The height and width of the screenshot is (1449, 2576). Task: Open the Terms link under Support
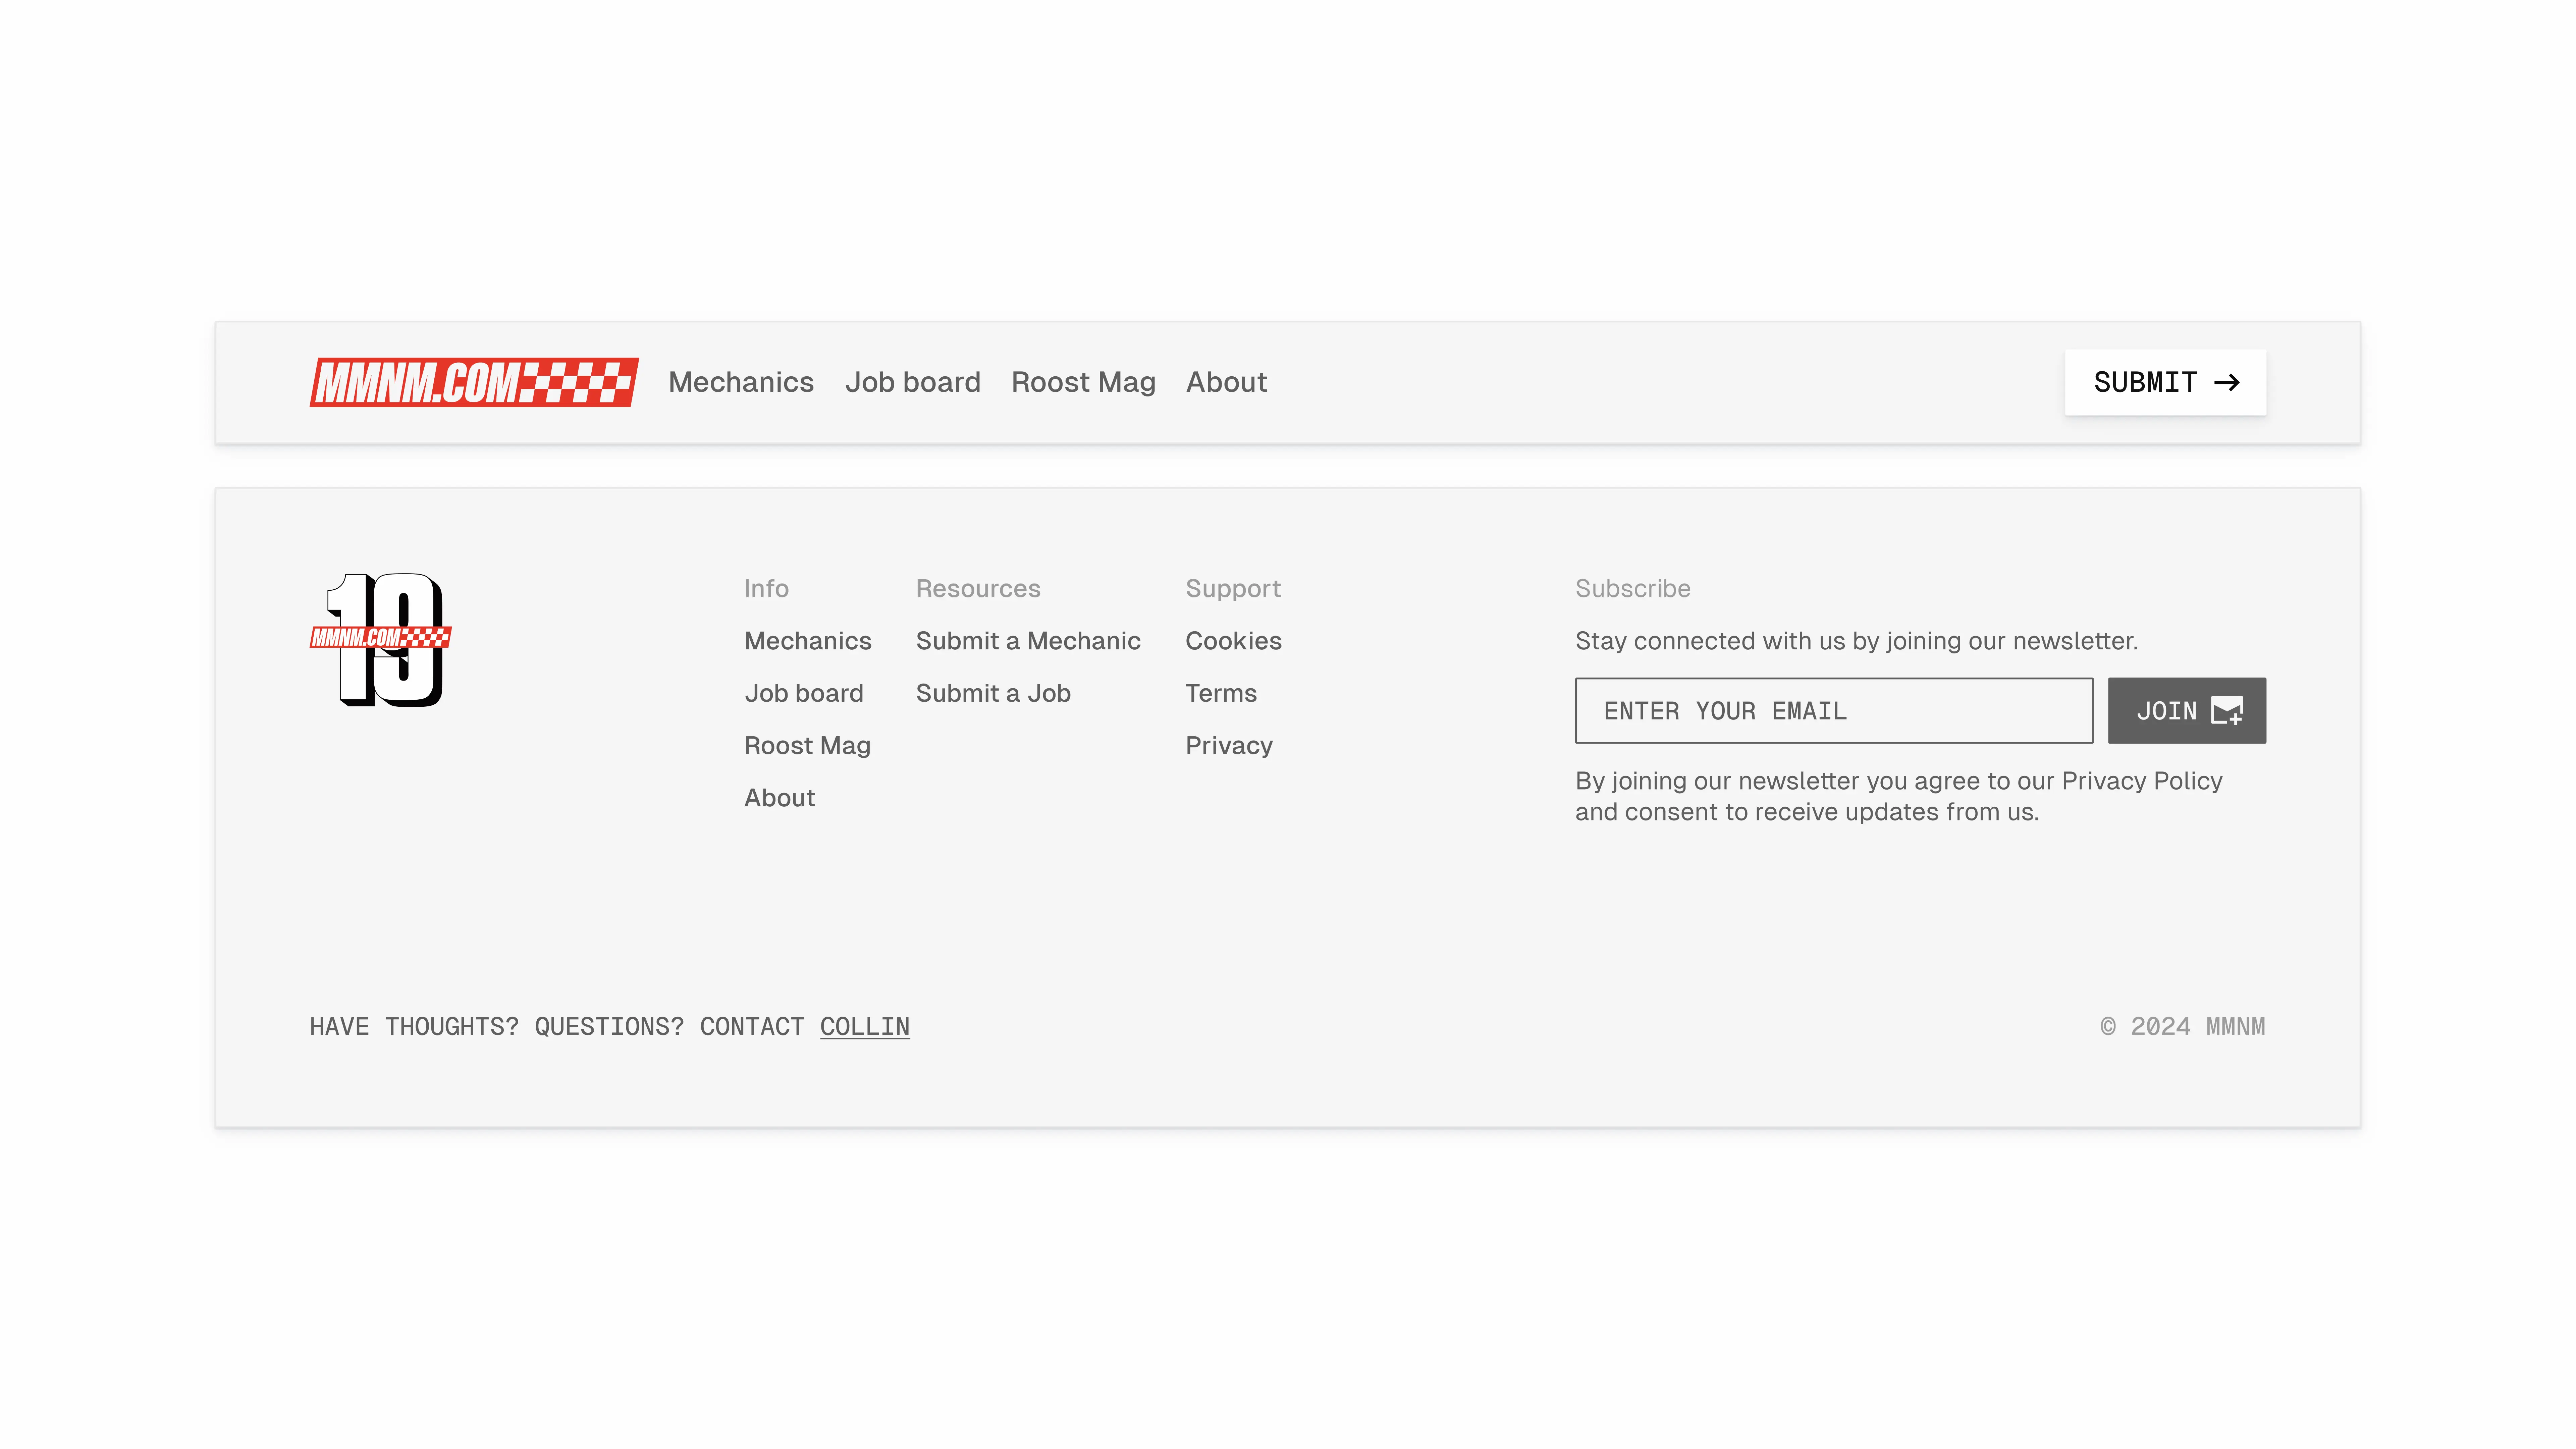pos(1221,693)
